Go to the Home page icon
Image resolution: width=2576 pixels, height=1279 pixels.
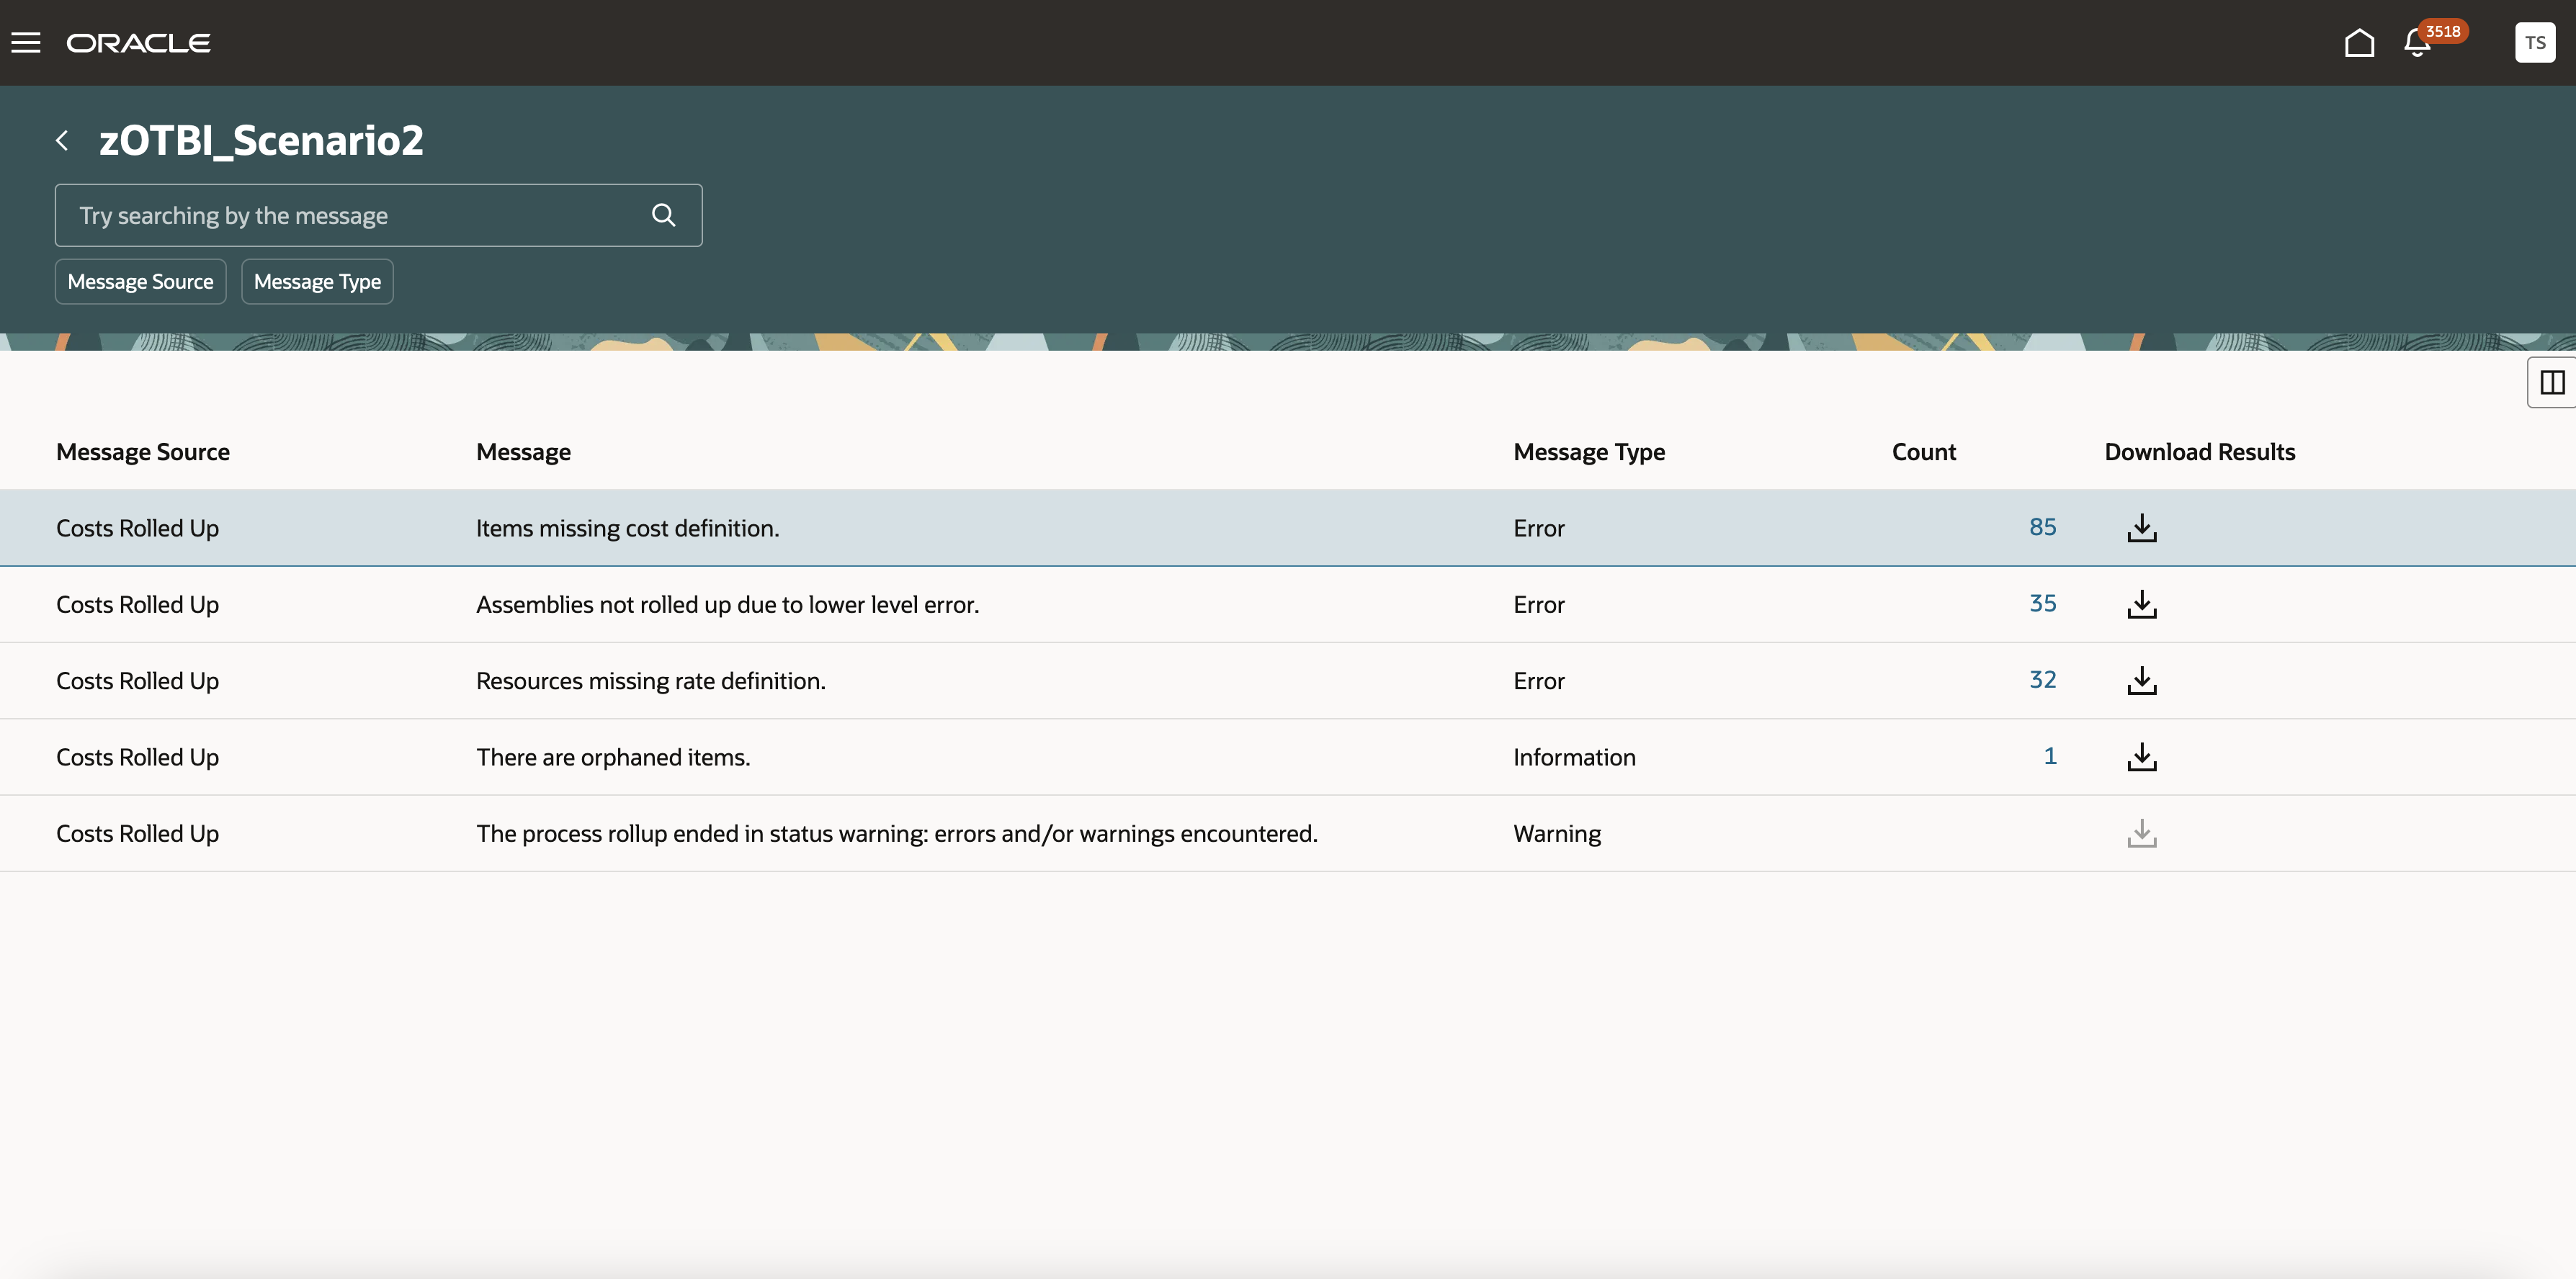click(2359, 43)
